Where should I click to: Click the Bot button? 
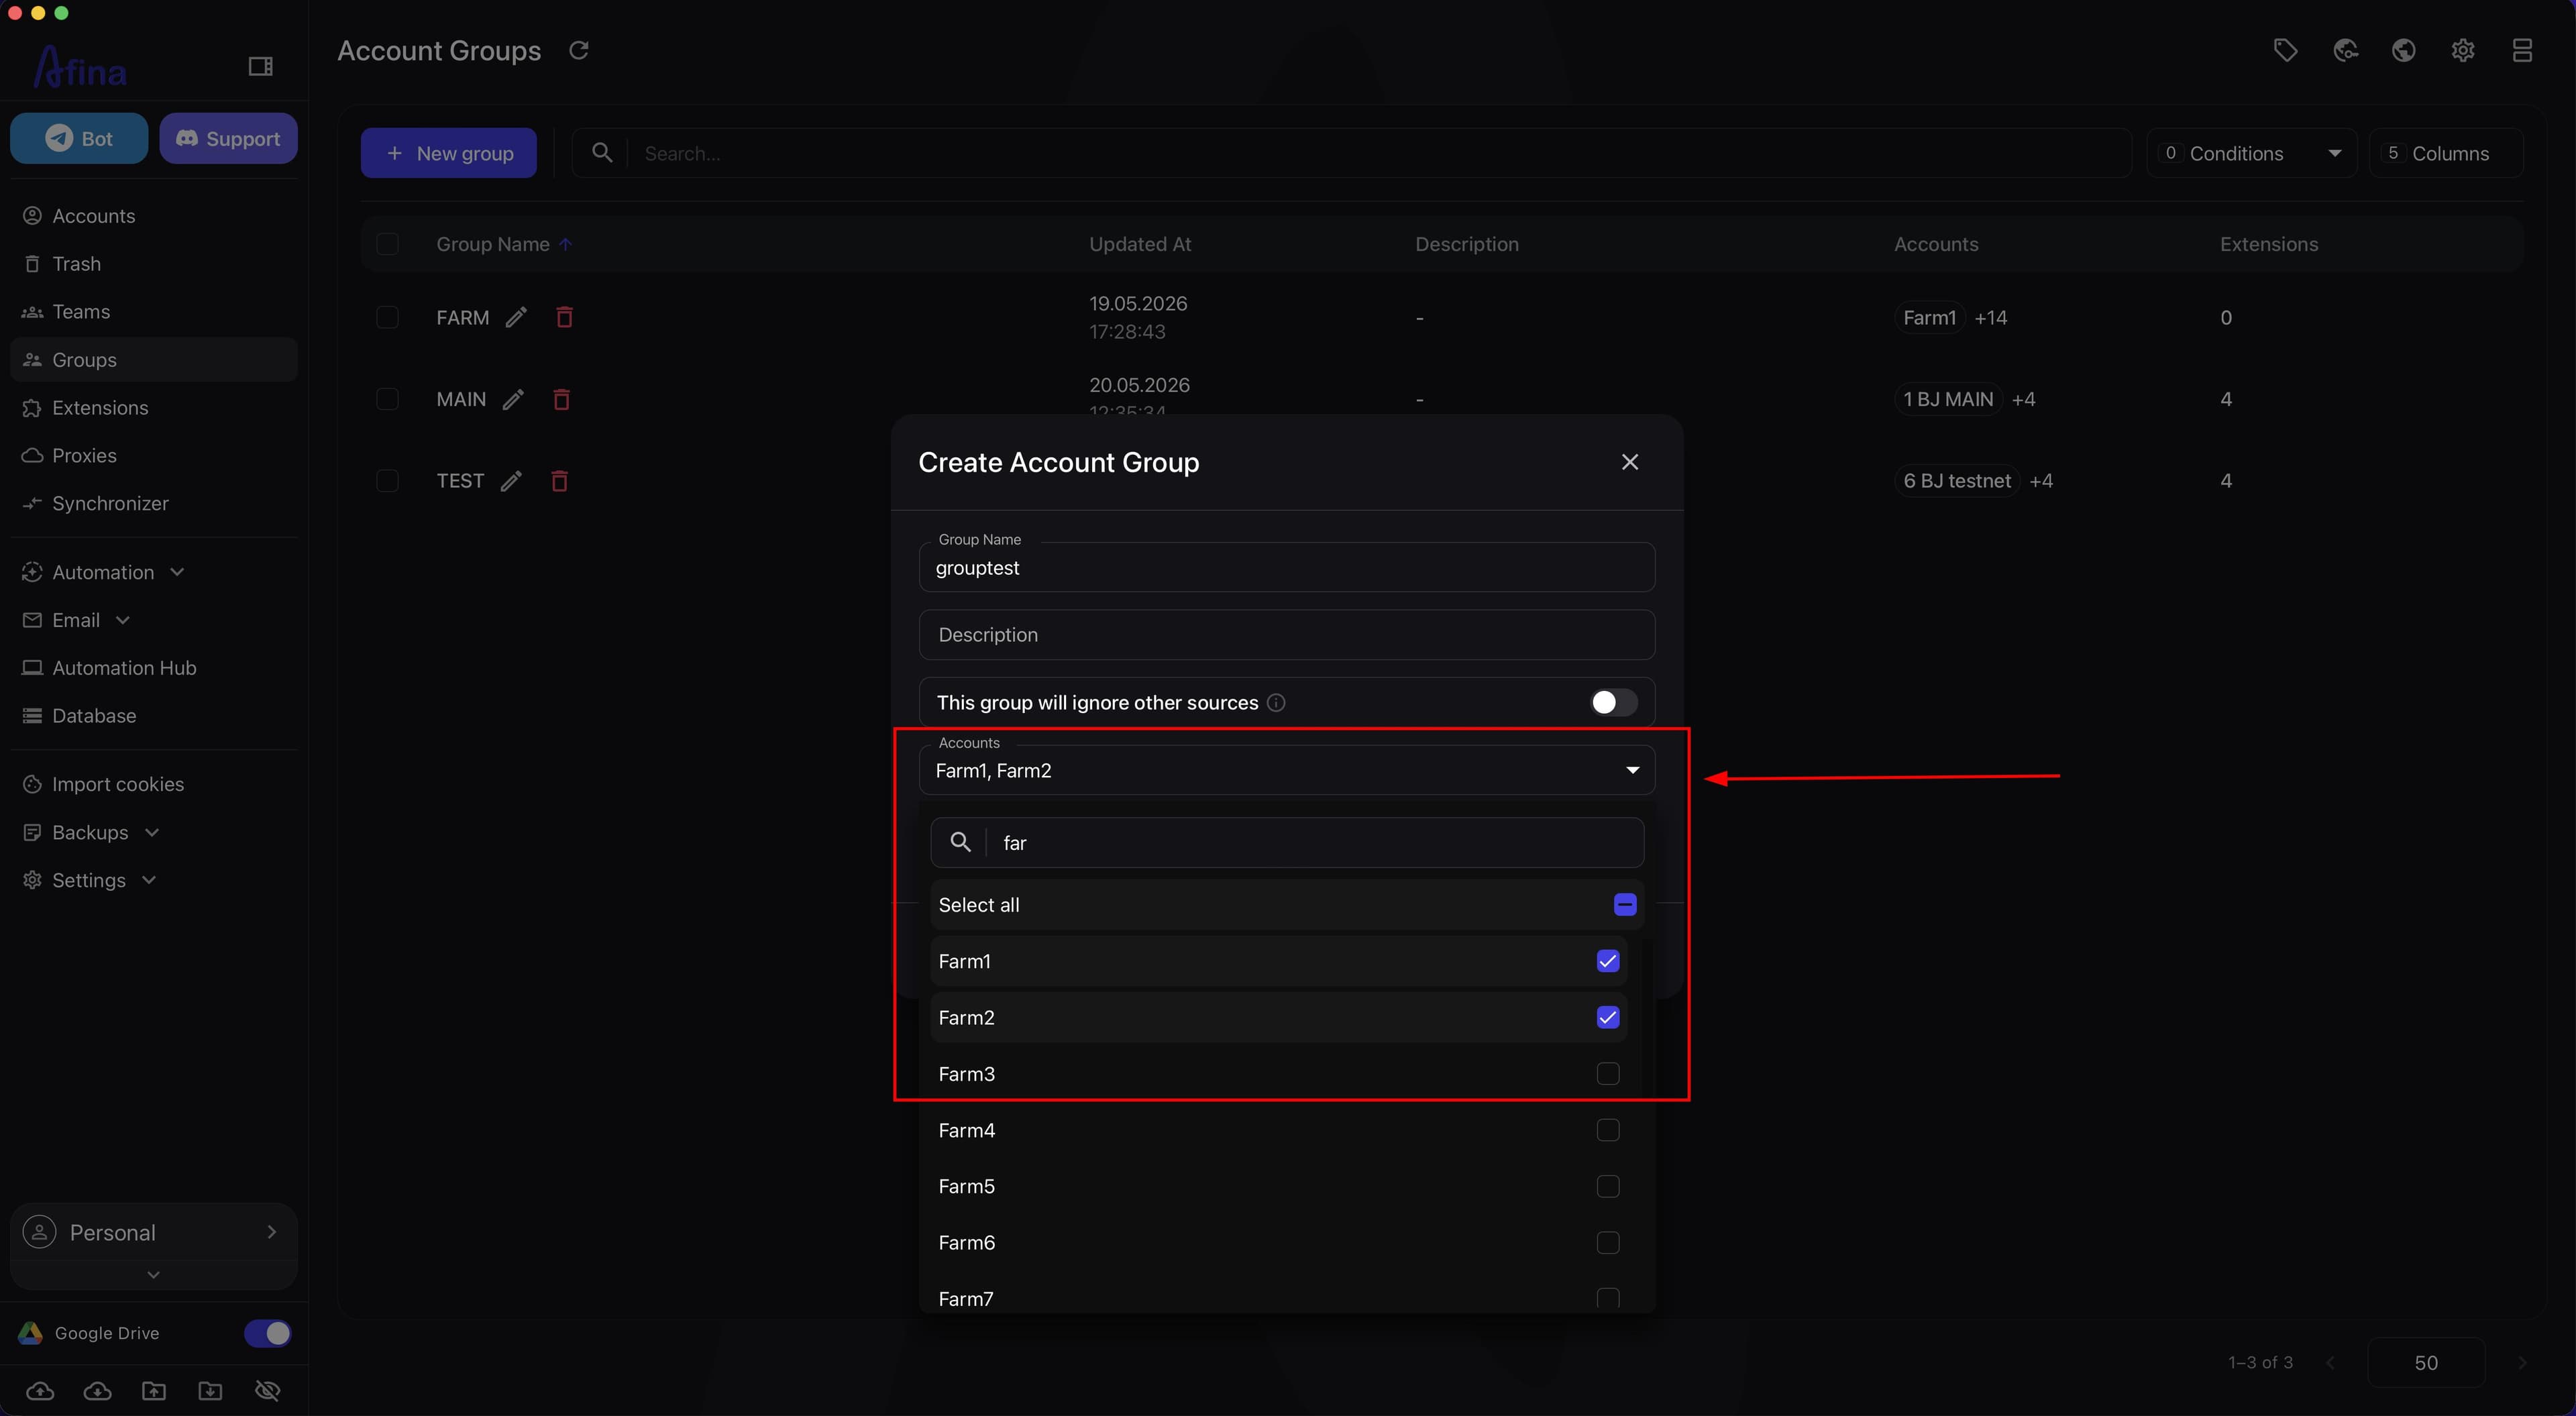[x=79, y=138]
